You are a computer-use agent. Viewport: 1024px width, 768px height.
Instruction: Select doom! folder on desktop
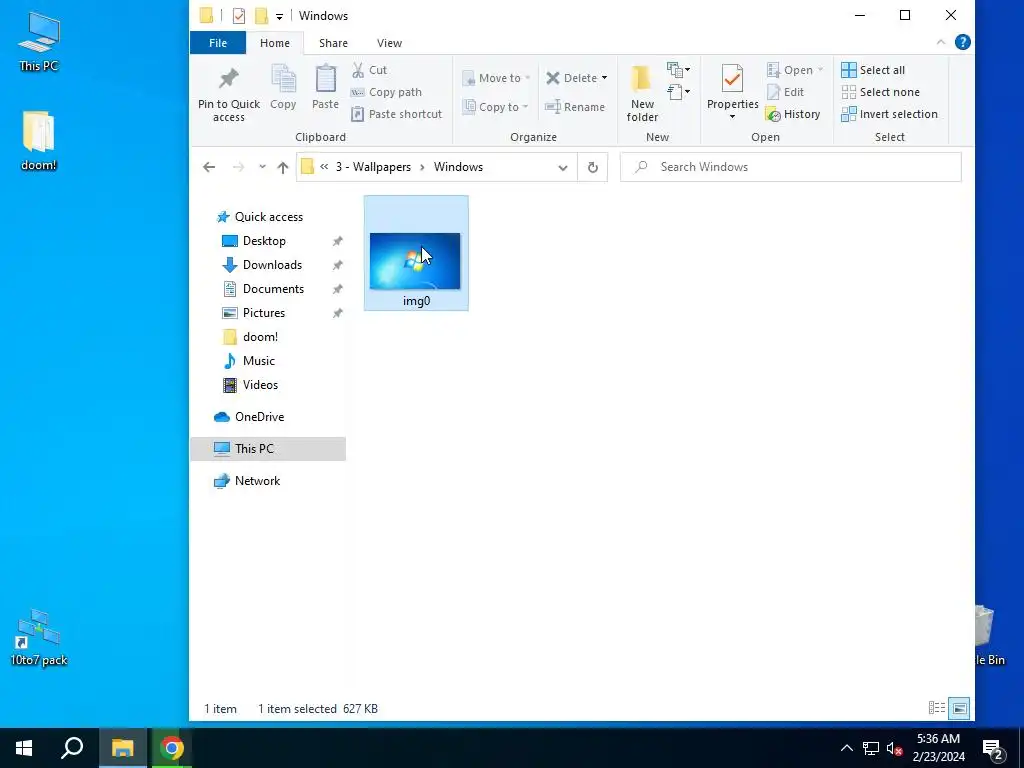coord(39,141)
